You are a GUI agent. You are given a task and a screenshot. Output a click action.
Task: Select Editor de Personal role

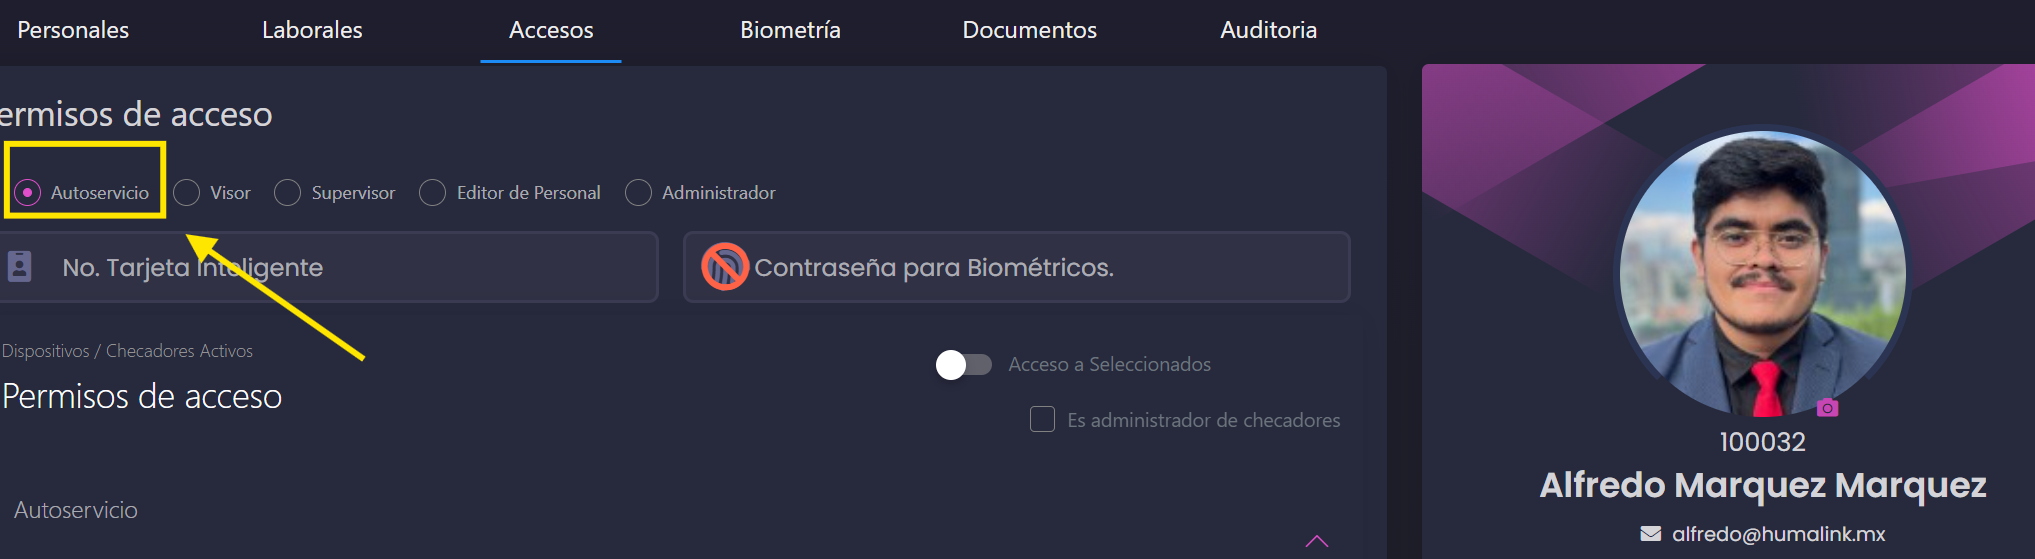click(432, 192)
